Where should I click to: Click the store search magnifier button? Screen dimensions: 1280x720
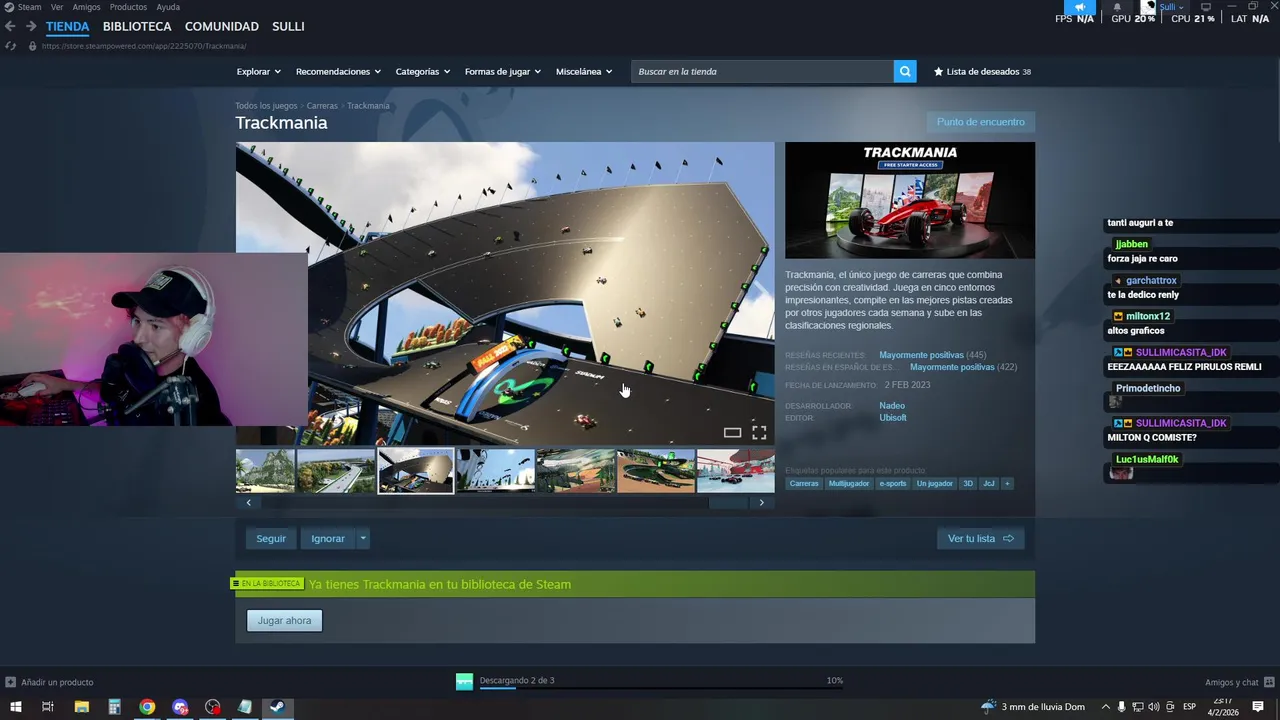(x=905, y=71)
